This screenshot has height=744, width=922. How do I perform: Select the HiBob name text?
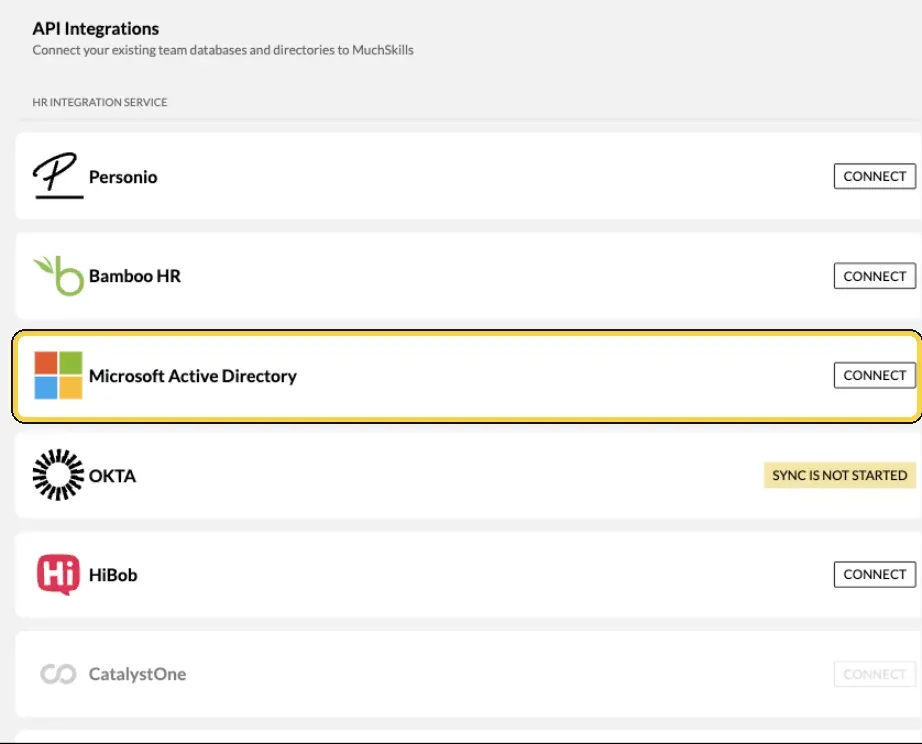113,575
